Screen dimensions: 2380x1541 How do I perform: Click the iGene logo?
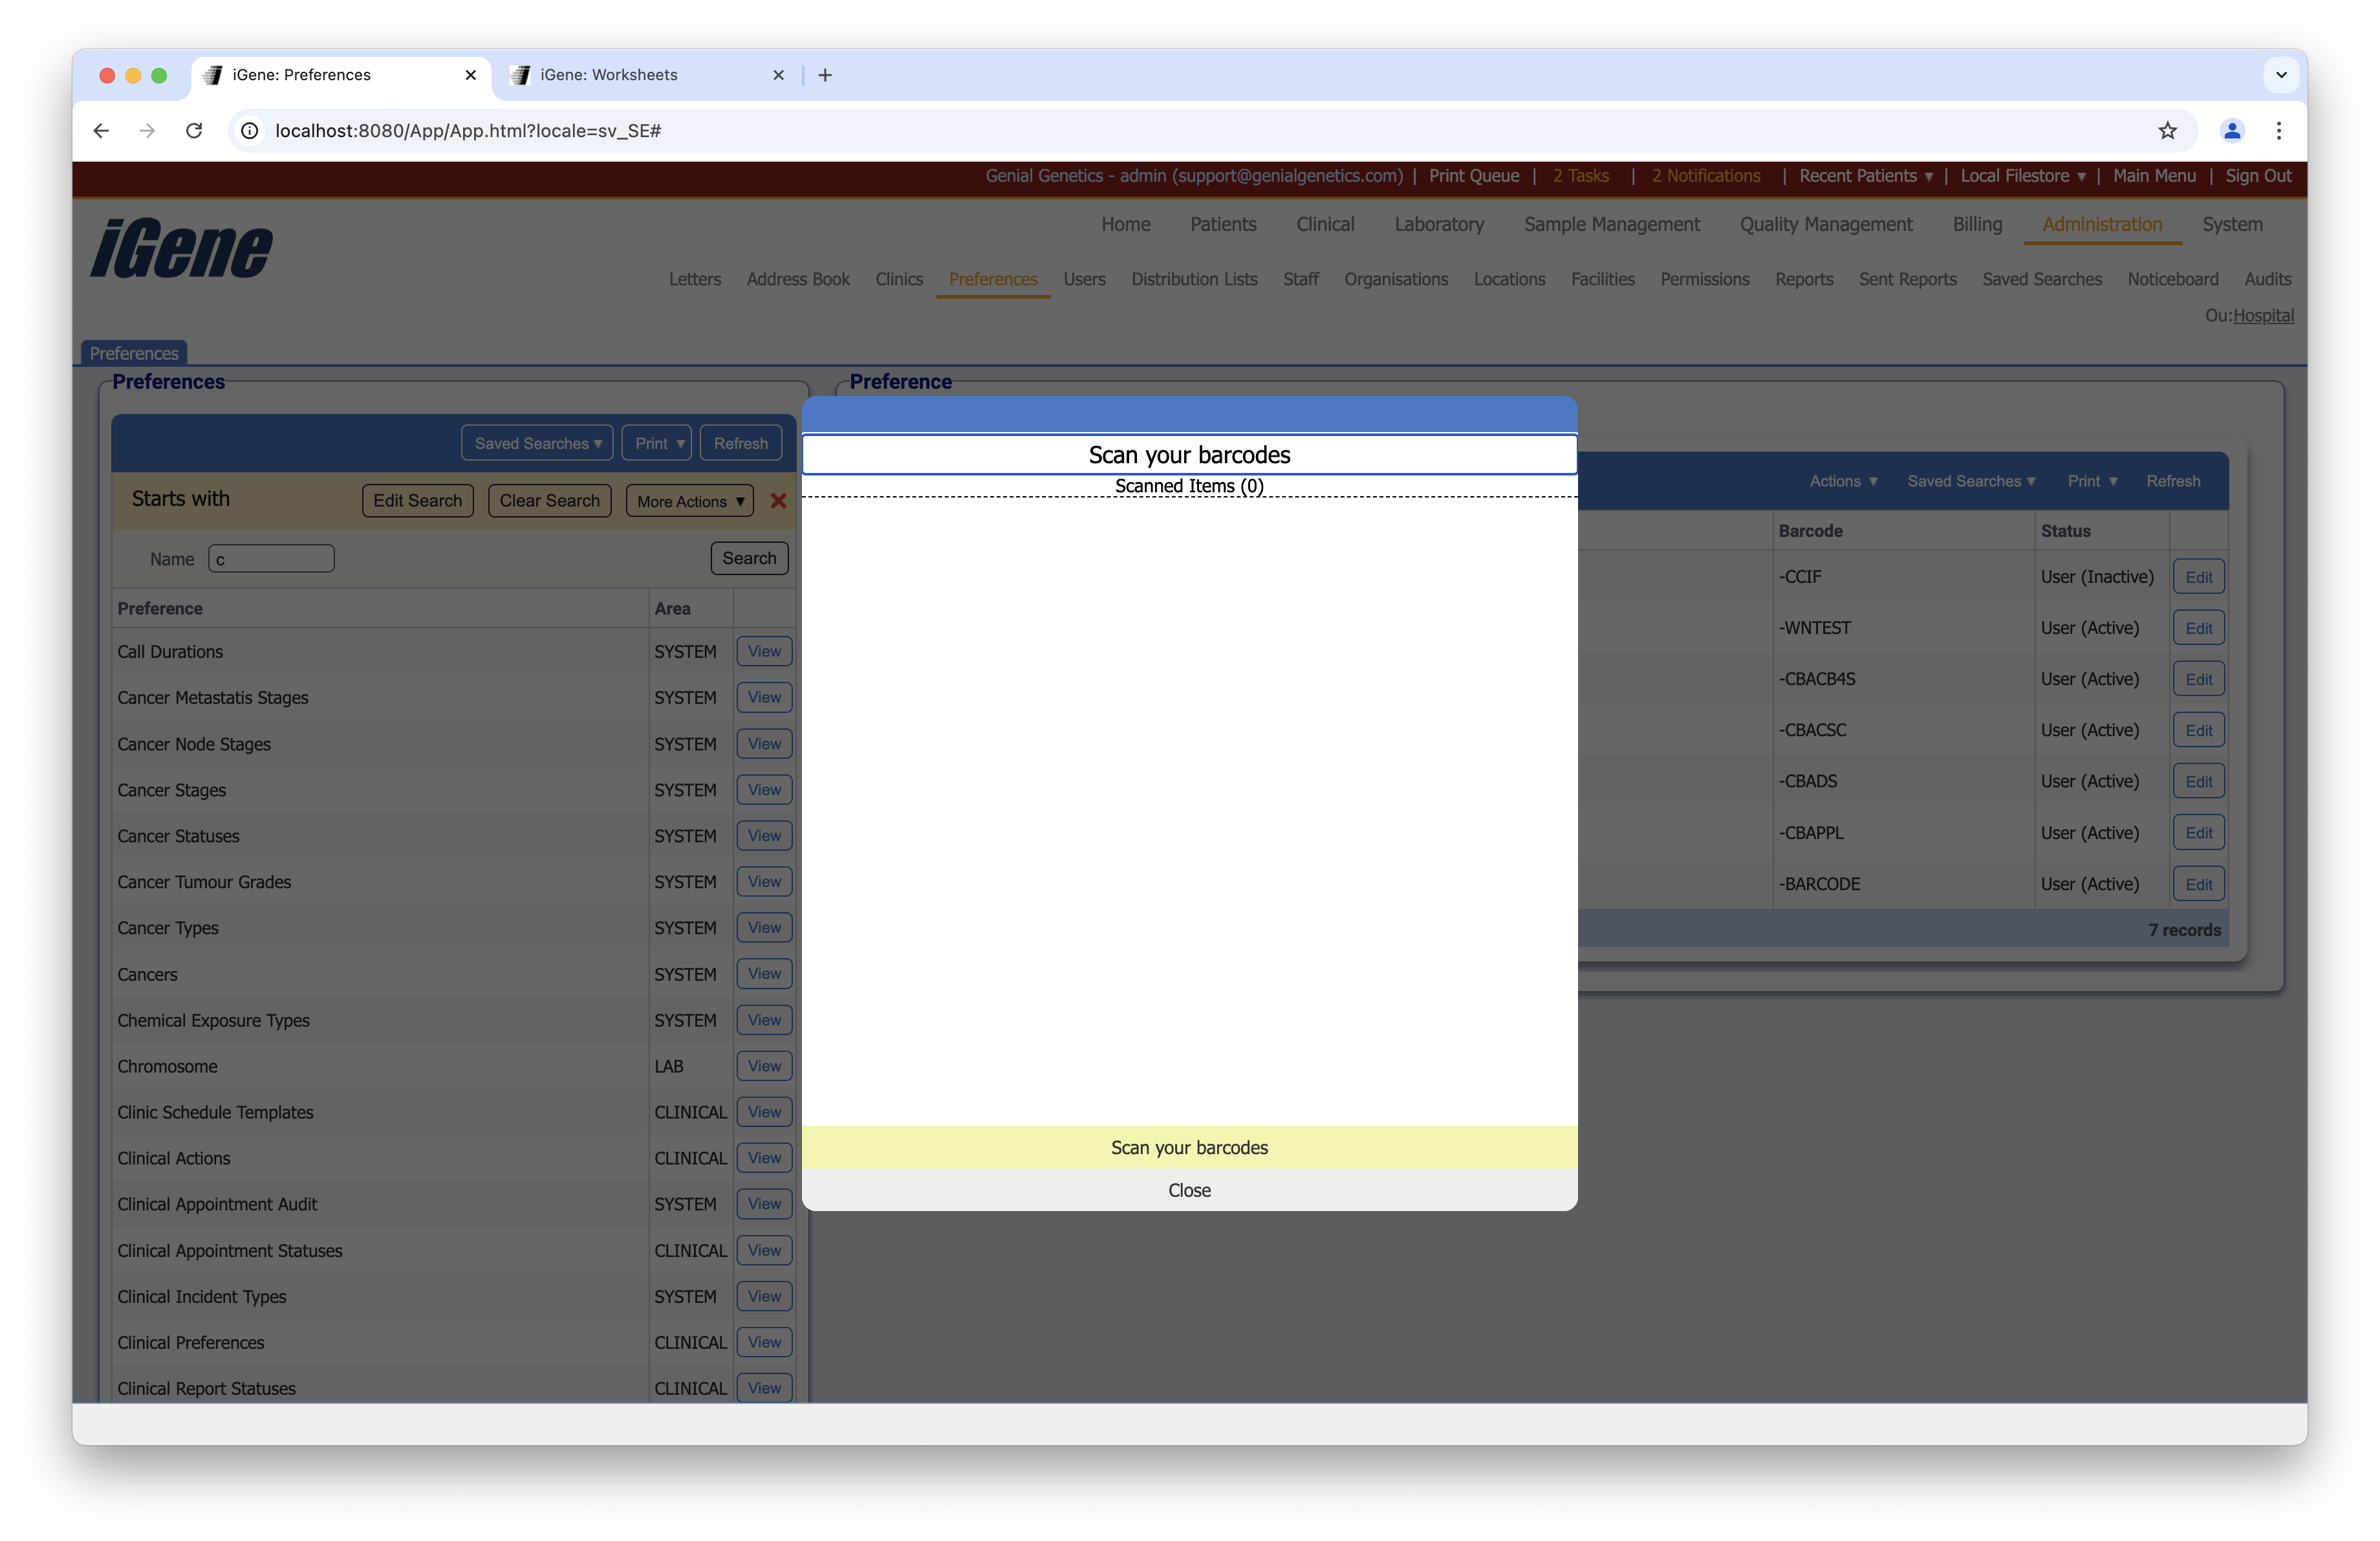(x=181, y=249)
